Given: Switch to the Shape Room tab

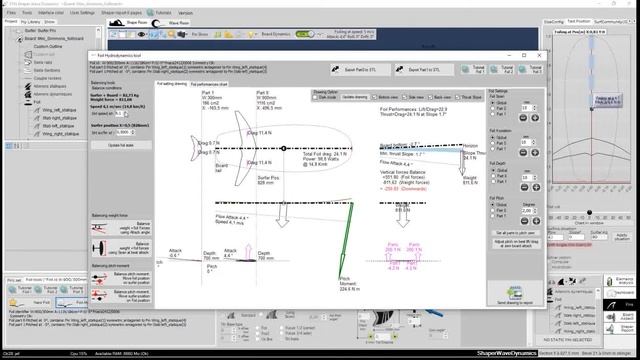Looking at the screenshot, I should pyautogui.click(x=129, y=23).
